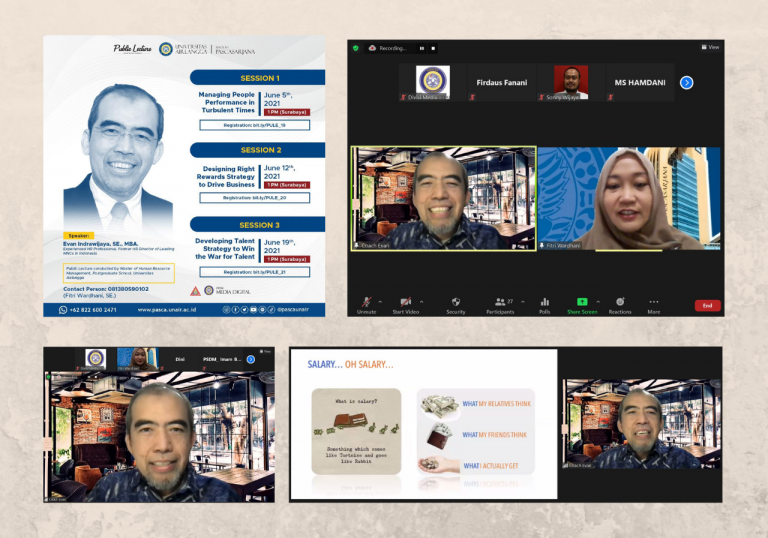Click next arrow in bottom-left Zoom strip
Viewport: 768px width, 538px height.
click(251, 359)
